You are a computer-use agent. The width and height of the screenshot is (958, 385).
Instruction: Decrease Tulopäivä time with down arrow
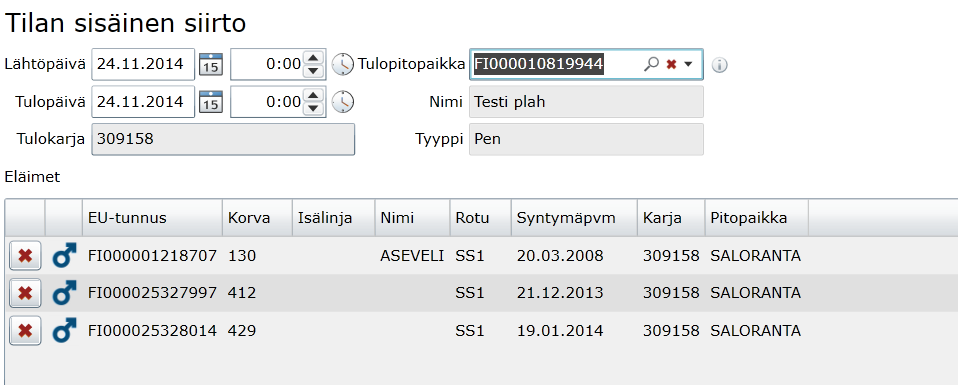coord(313,108)
